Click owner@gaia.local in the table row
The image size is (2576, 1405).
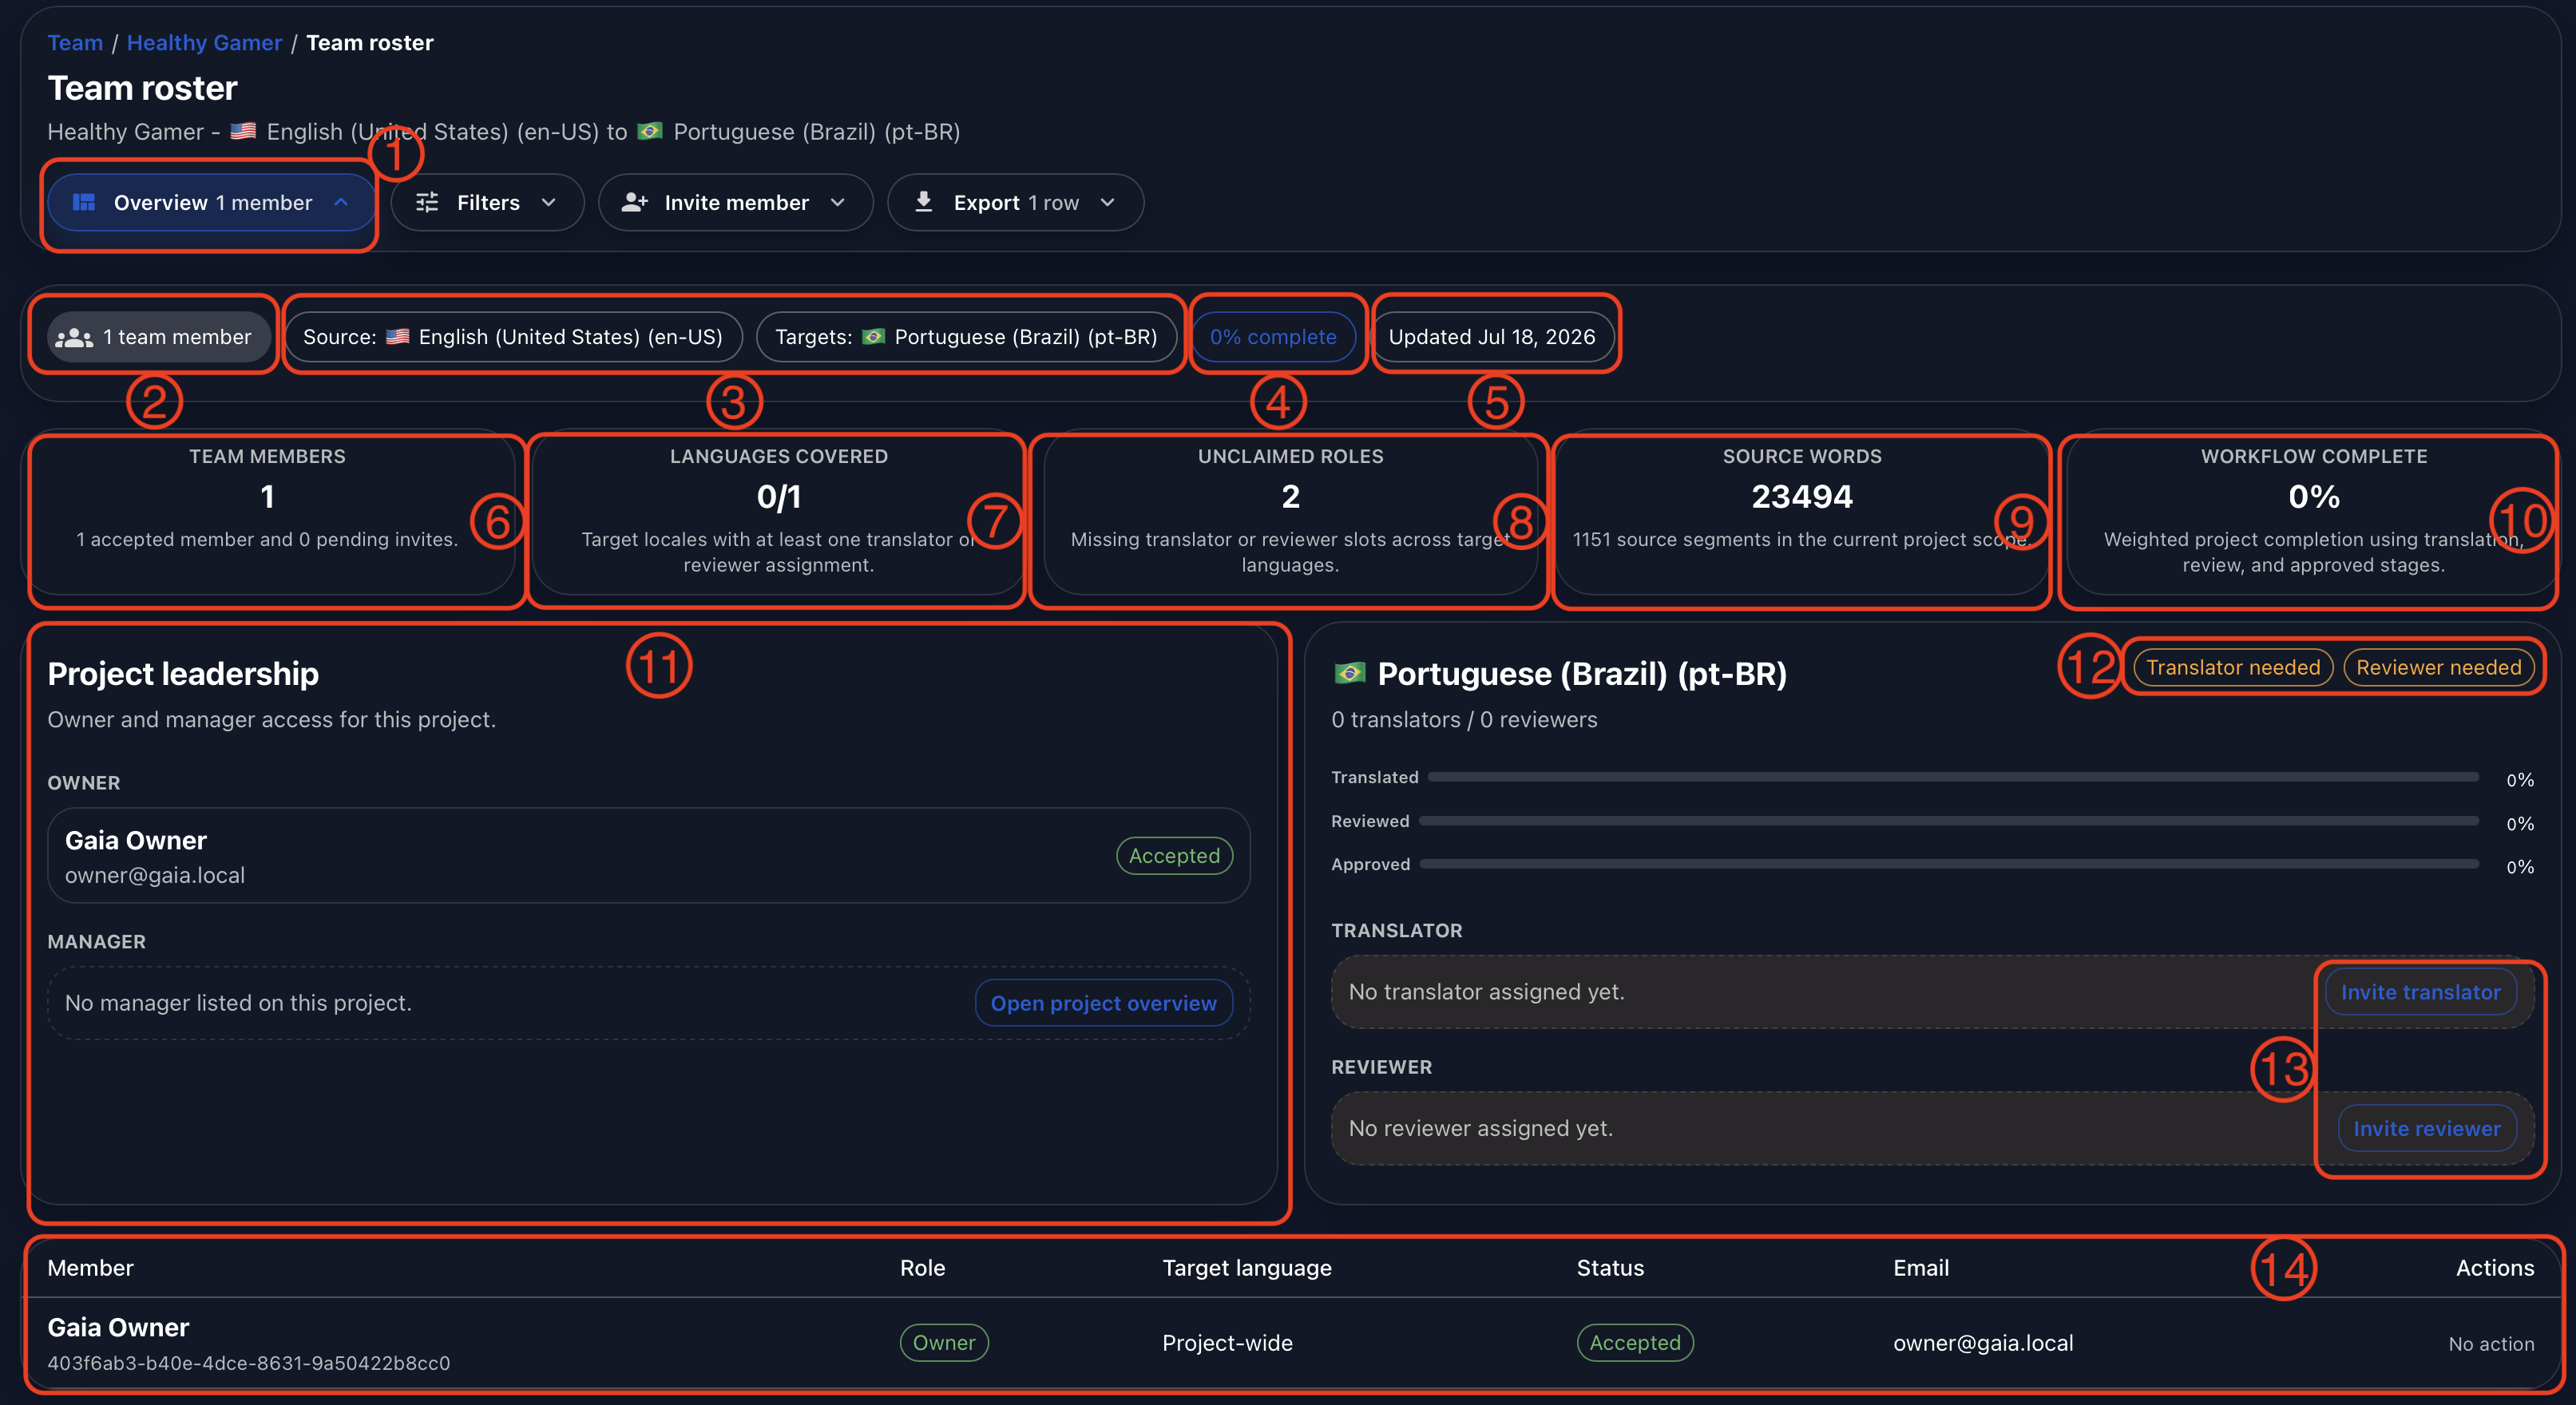(1982, 1343)
